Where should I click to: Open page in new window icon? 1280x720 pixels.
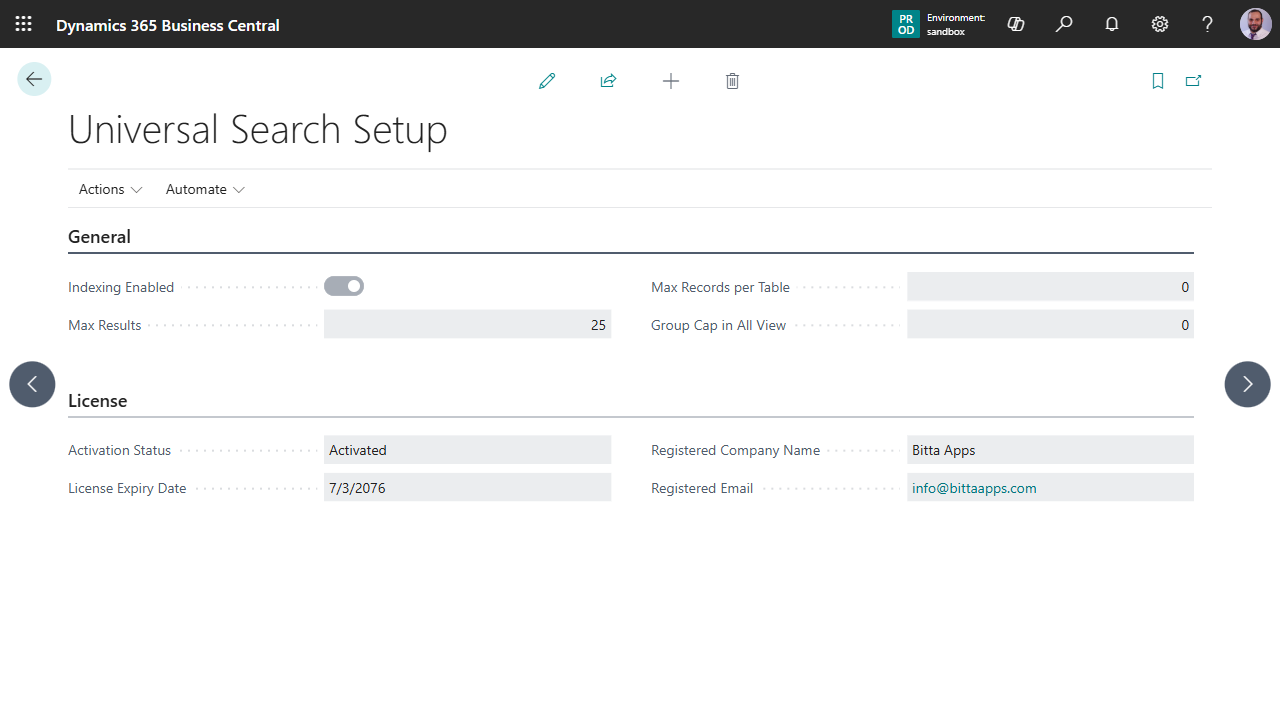tap(1193, 81)
